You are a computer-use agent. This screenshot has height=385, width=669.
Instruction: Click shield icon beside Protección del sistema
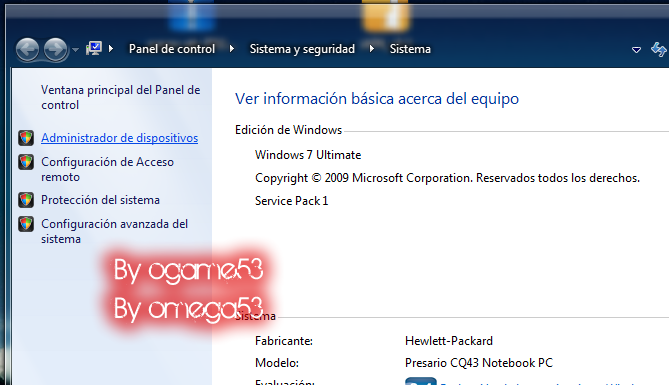tap(26, 200)
